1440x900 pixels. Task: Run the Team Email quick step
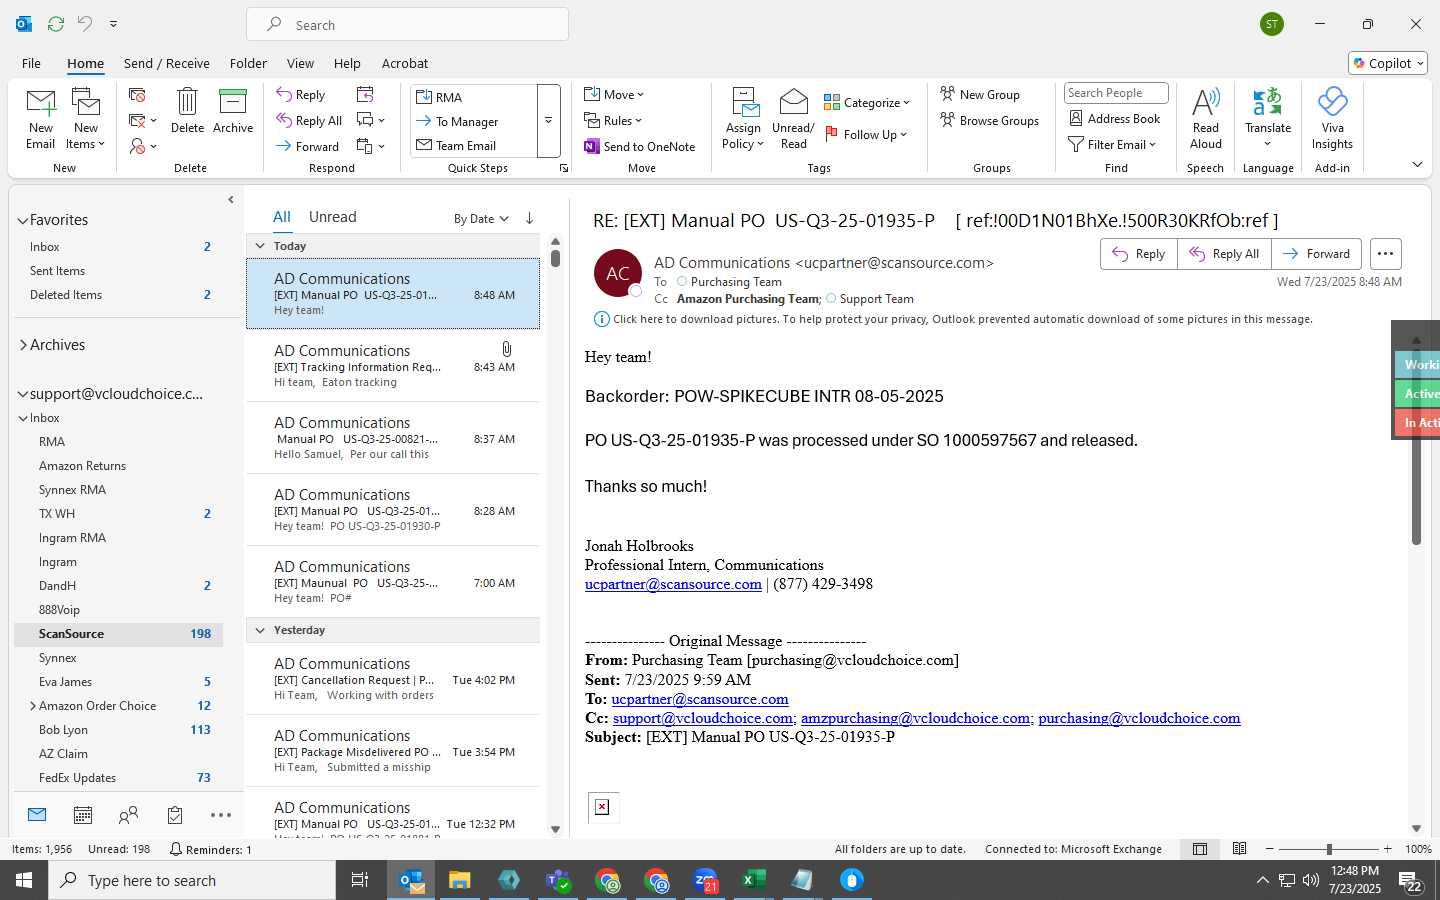coord(474,145)
